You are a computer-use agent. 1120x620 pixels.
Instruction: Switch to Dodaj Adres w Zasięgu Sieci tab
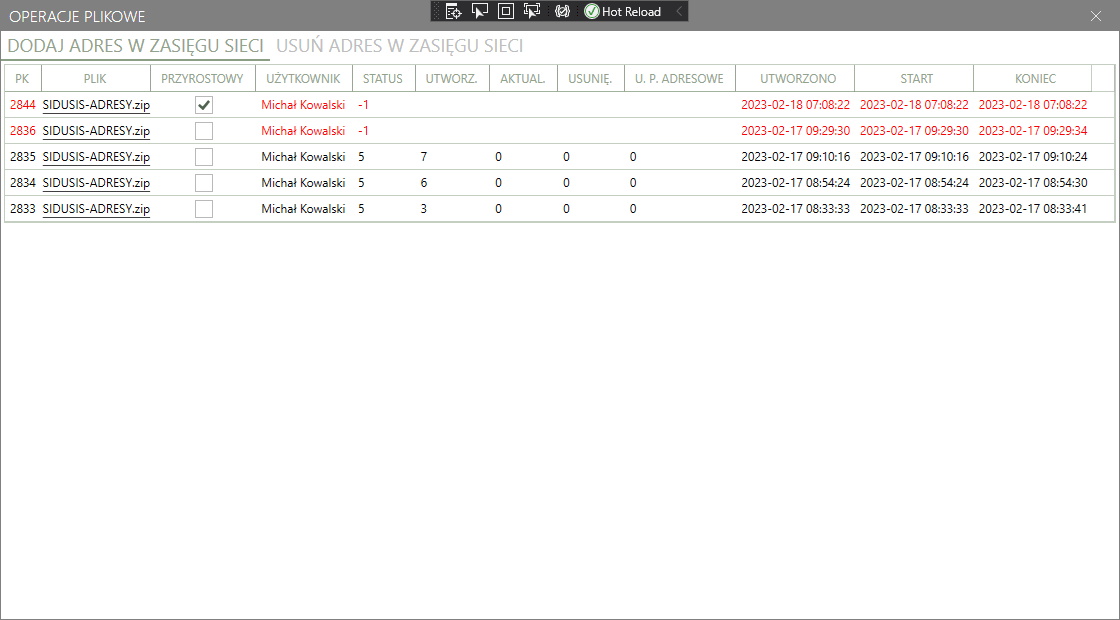135,46
